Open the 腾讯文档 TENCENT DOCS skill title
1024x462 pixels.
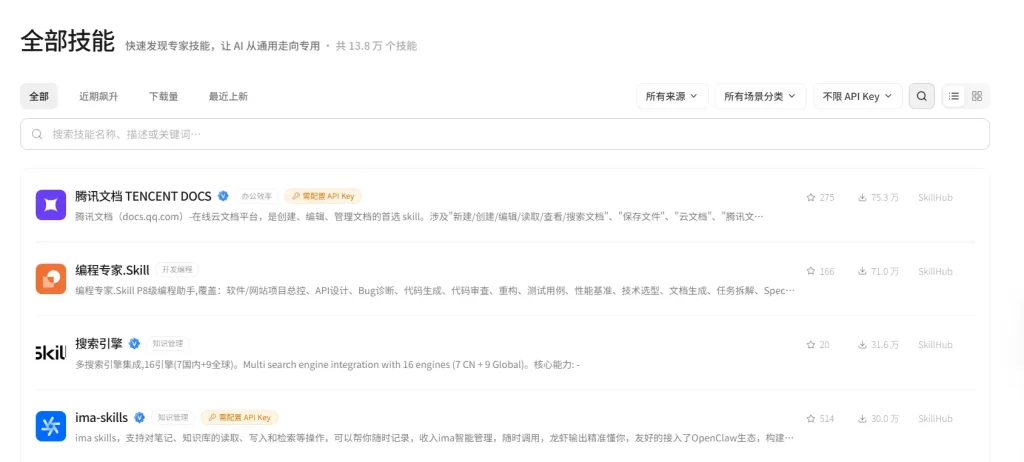[x=143, y=196]
